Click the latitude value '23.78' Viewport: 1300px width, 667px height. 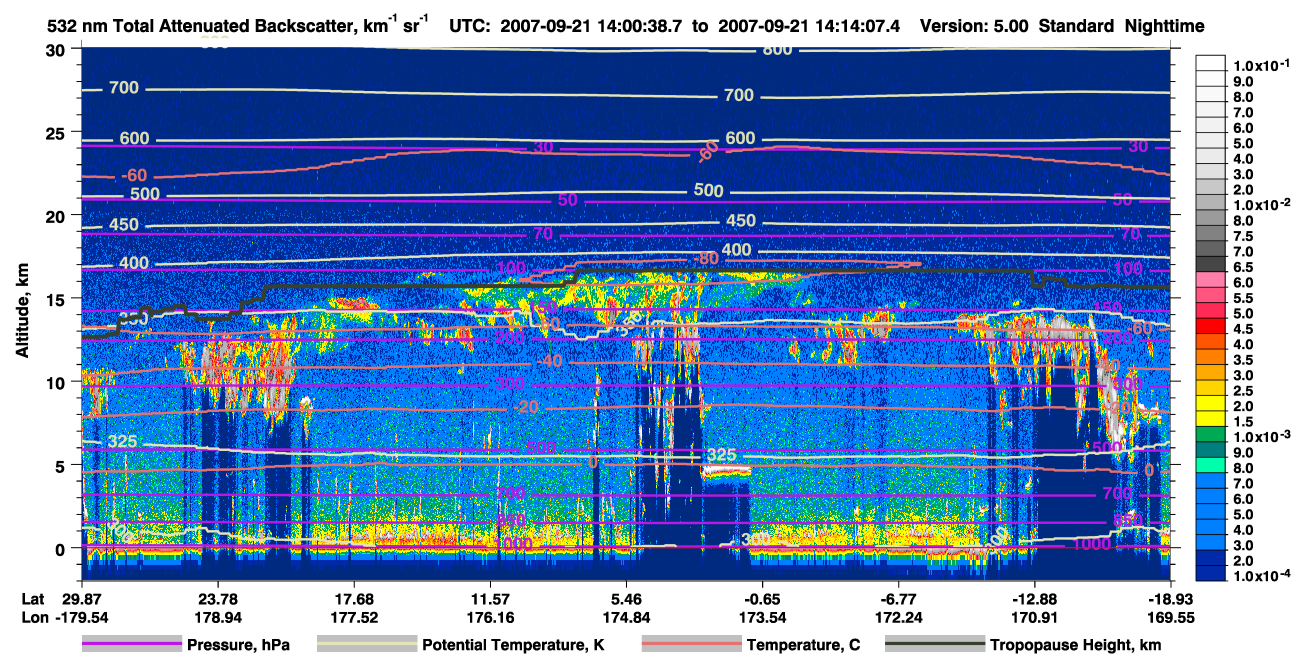219,598
